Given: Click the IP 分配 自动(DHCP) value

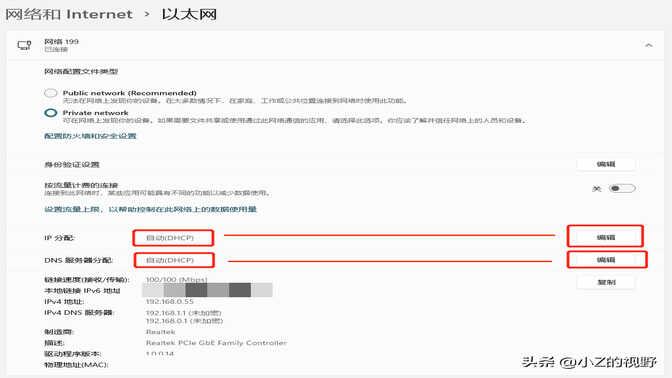Looking at the screenshot, I should pyautogui.click(x=170, y=237).
